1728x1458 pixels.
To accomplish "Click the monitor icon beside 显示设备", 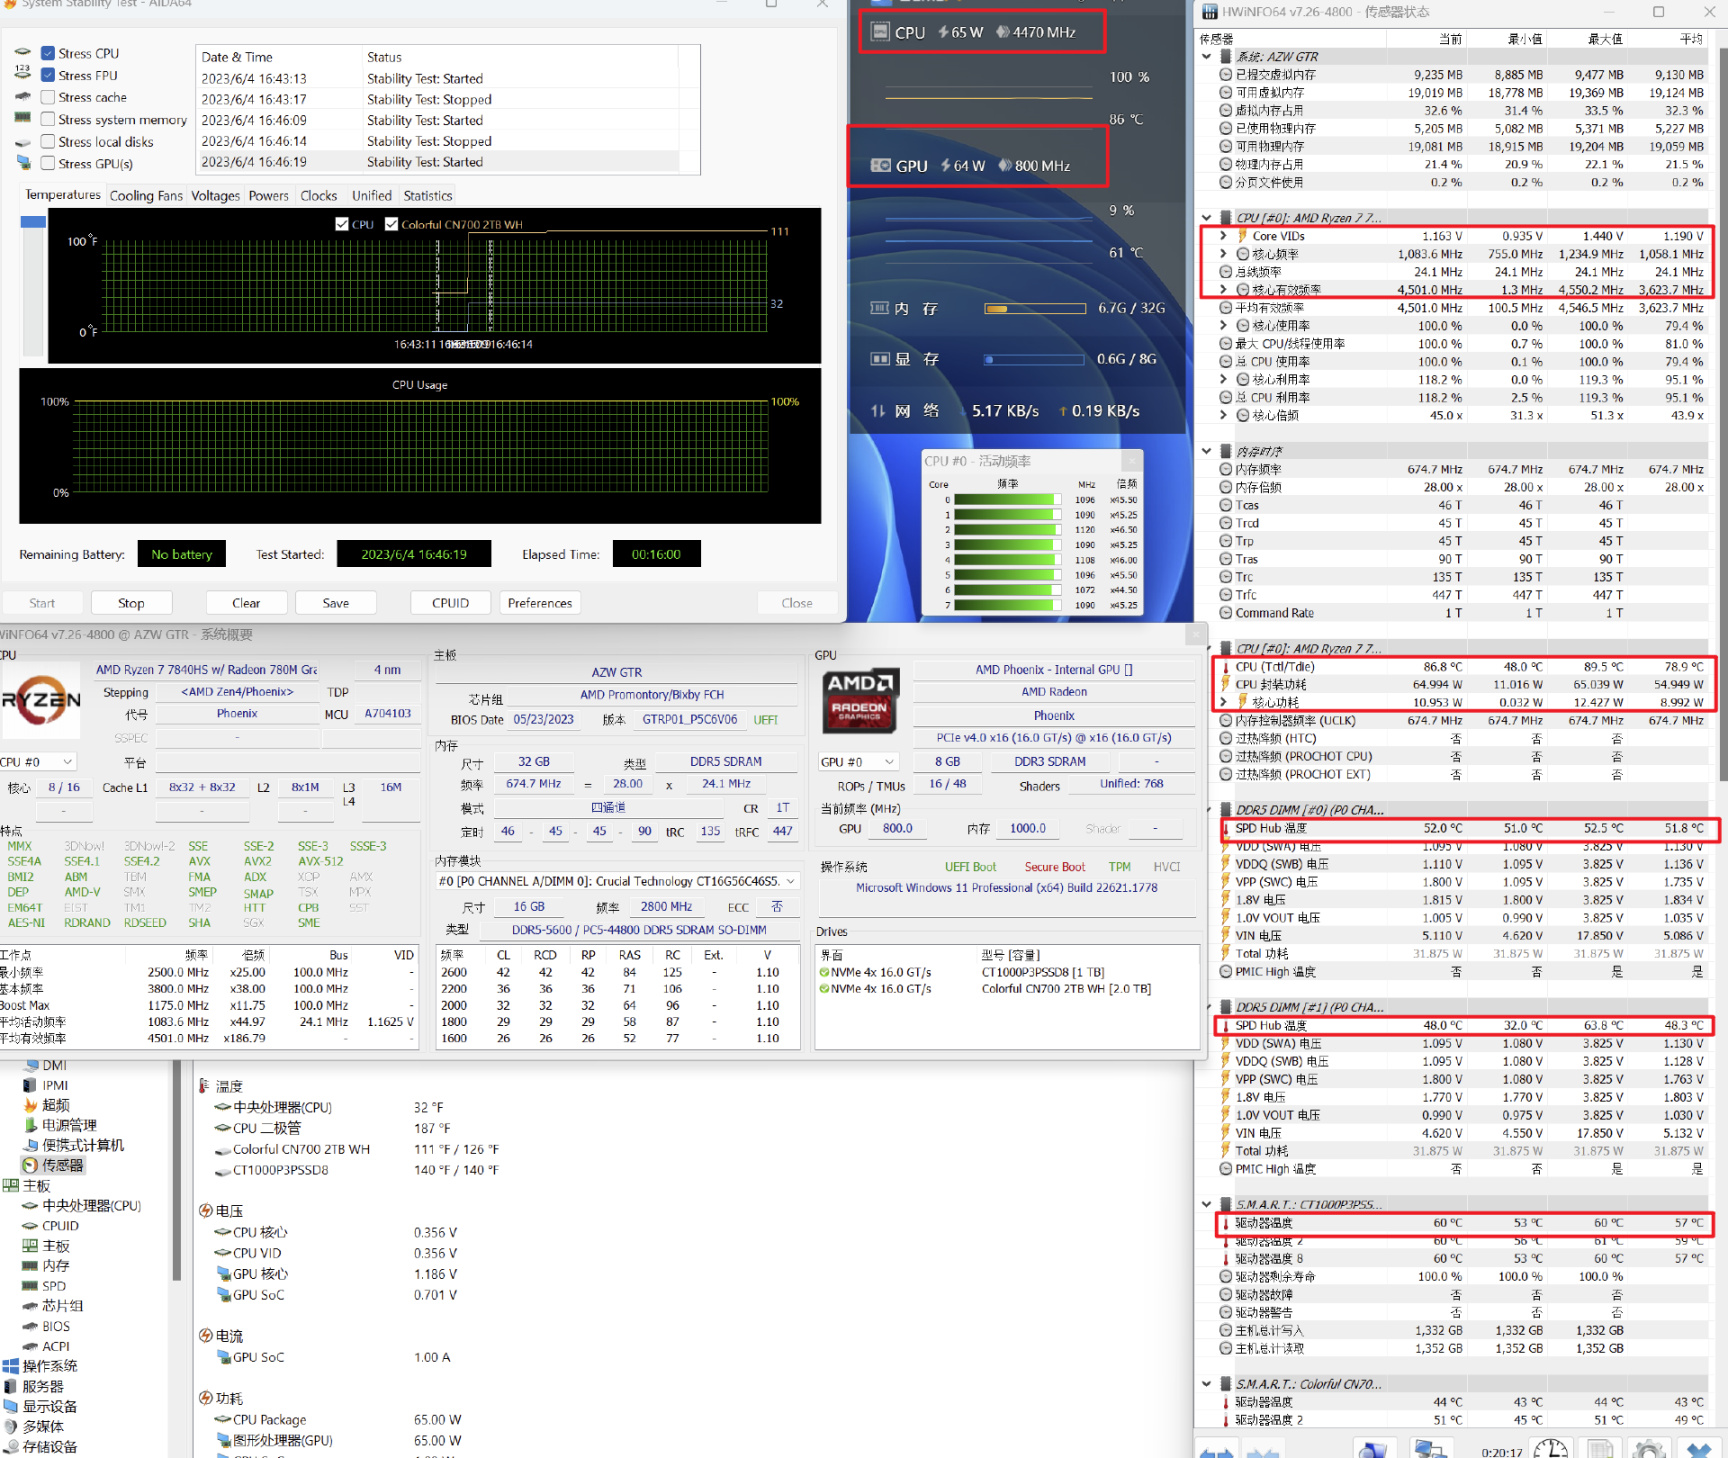I will coord(11,1406).
